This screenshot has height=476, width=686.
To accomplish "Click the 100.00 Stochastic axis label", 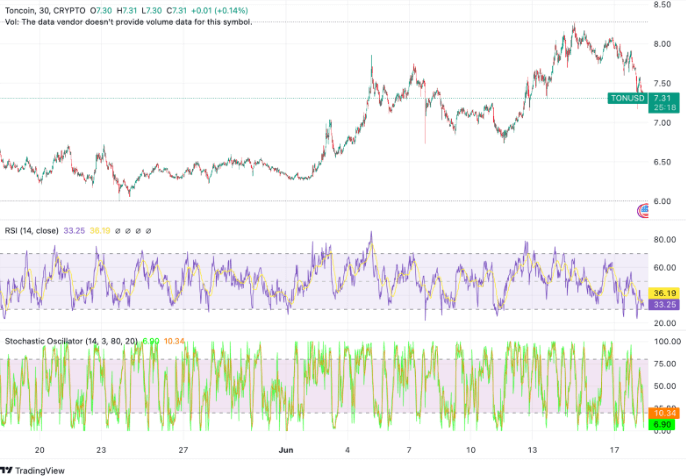I will tap(667, 341).
